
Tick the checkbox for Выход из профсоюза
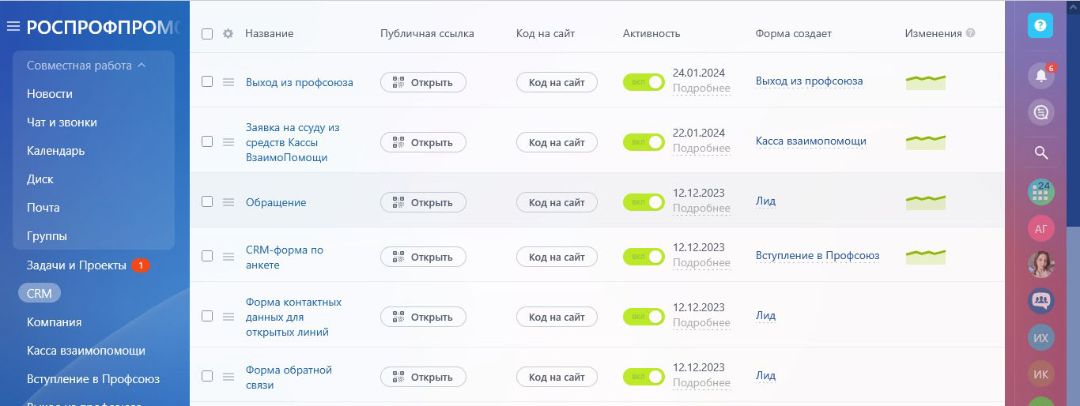207,82
